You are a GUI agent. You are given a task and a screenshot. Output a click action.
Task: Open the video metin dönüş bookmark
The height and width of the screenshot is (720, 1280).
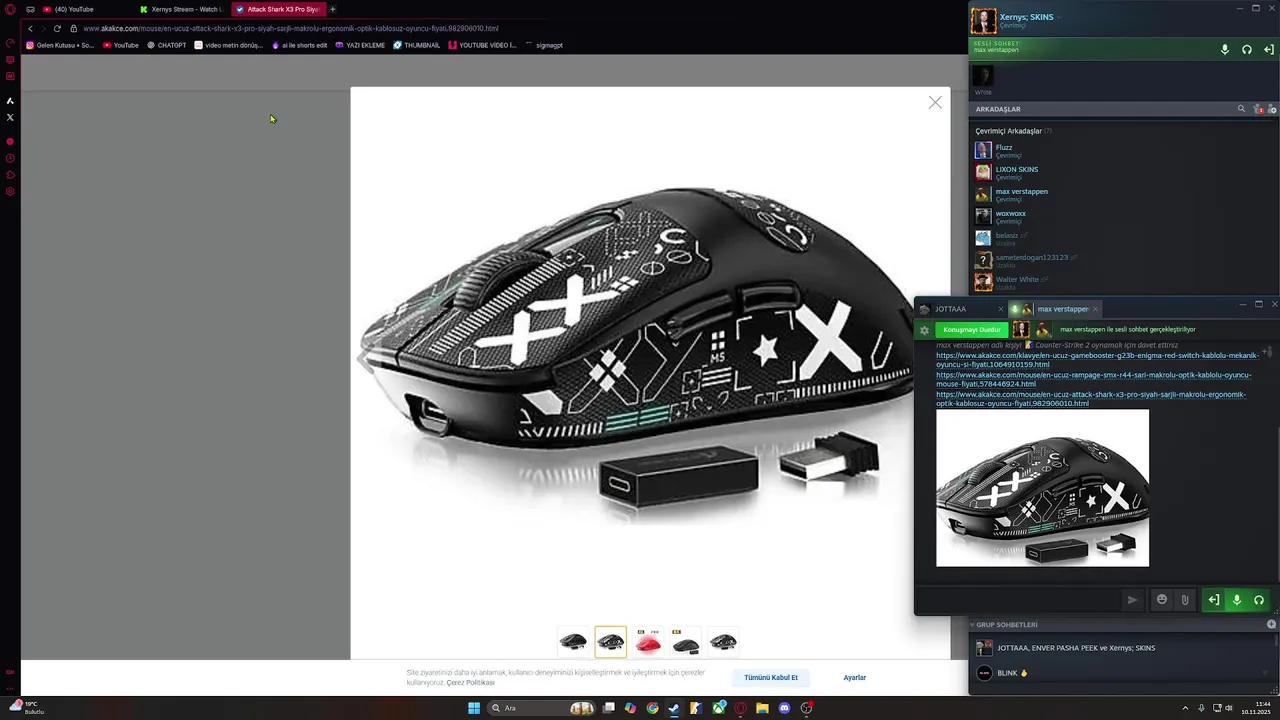[229, 45]
